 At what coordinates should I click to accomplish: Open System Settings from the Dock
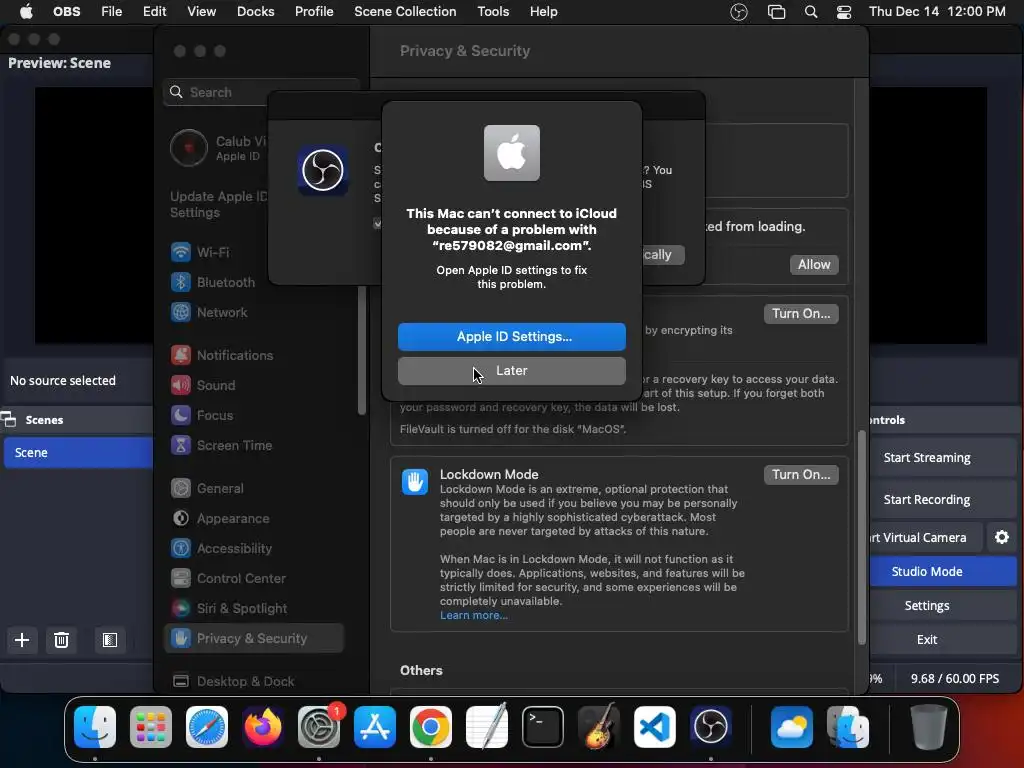(x=319, y=727)
